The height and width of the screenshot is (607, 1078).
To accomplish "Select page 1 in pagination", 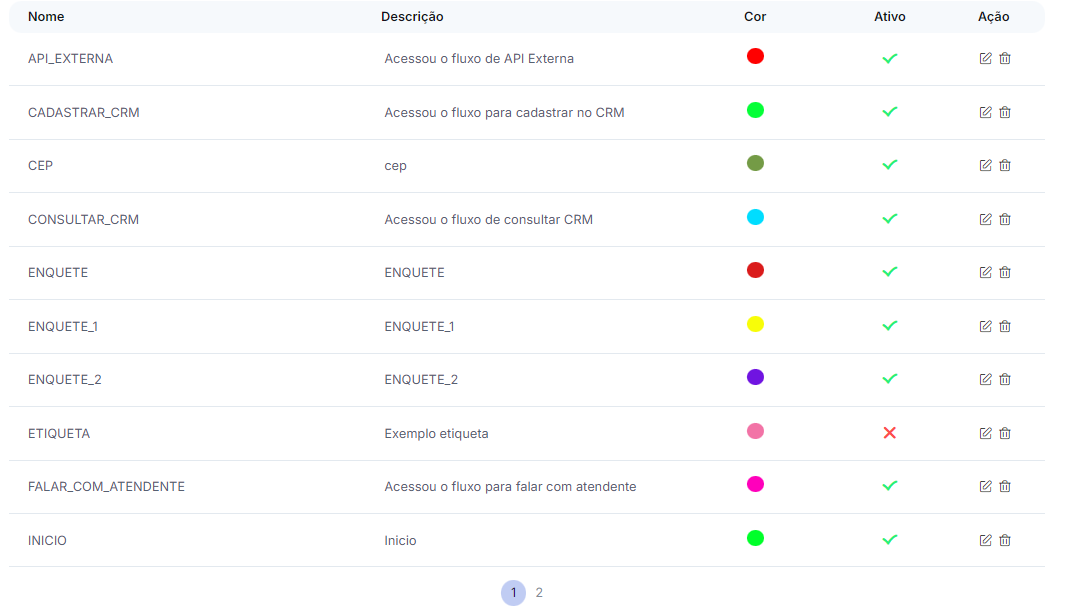I will coord(513,592).
